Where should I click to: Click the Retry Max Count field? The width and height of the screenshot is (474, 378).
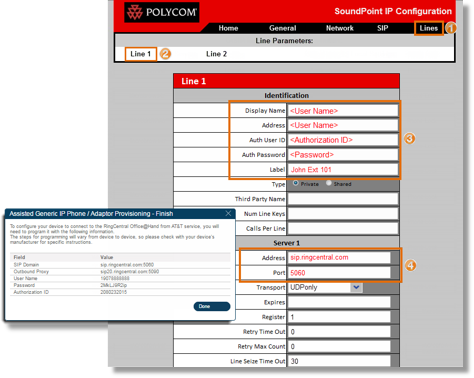tap(339, 346)
